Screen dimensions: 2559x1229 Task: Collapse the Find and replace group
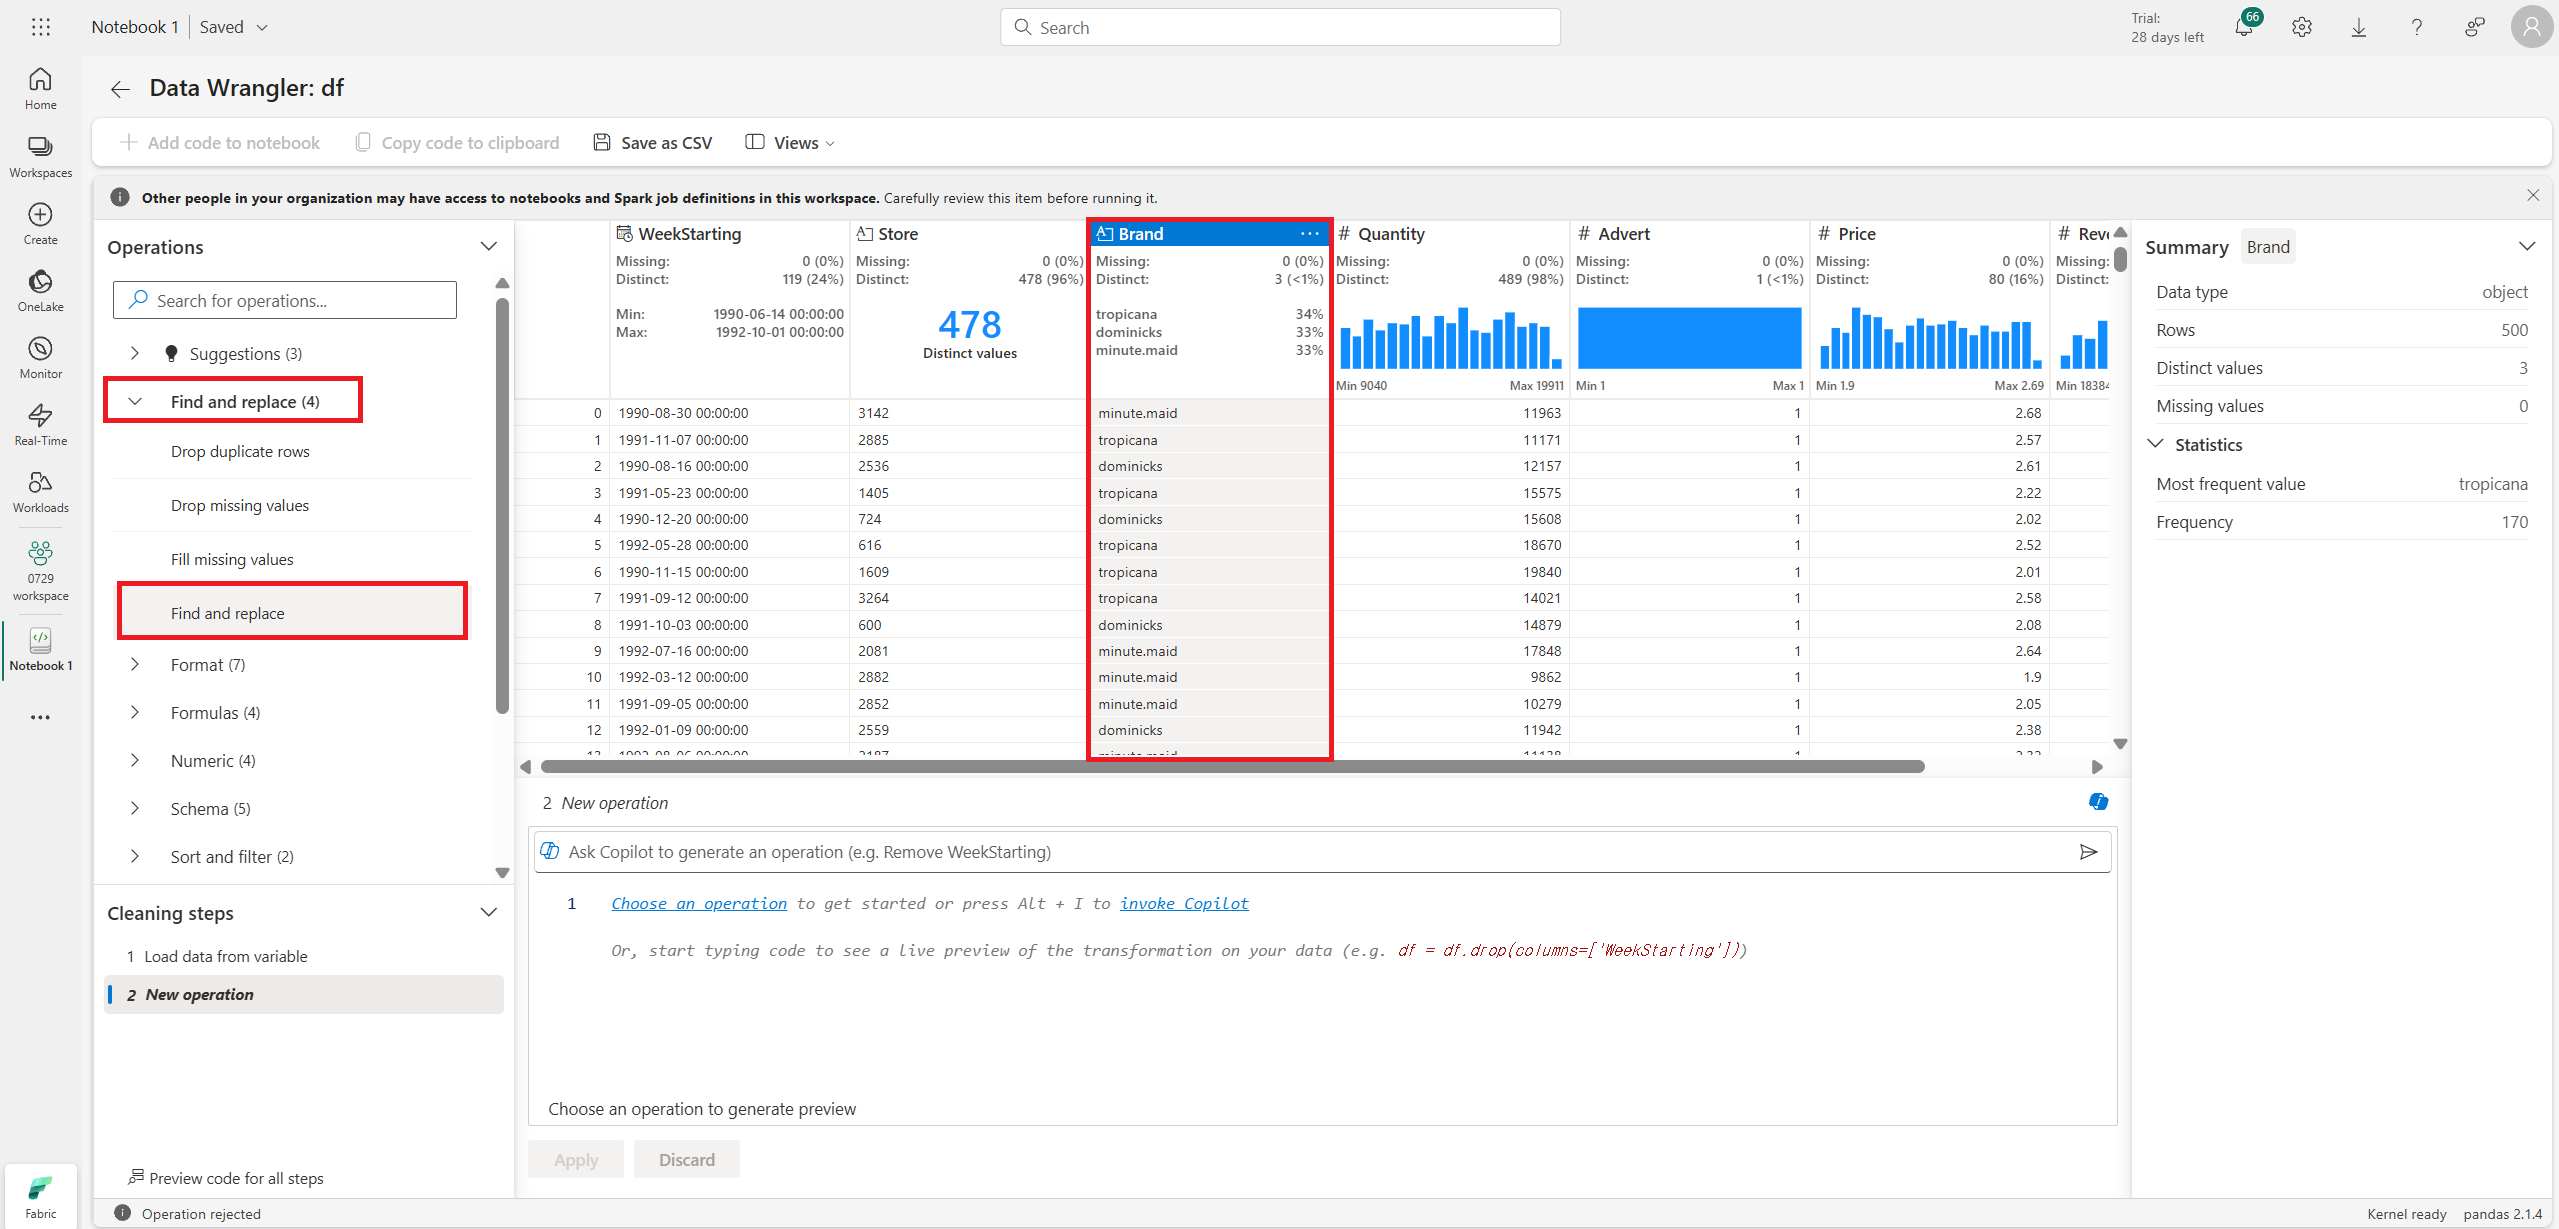135,401
